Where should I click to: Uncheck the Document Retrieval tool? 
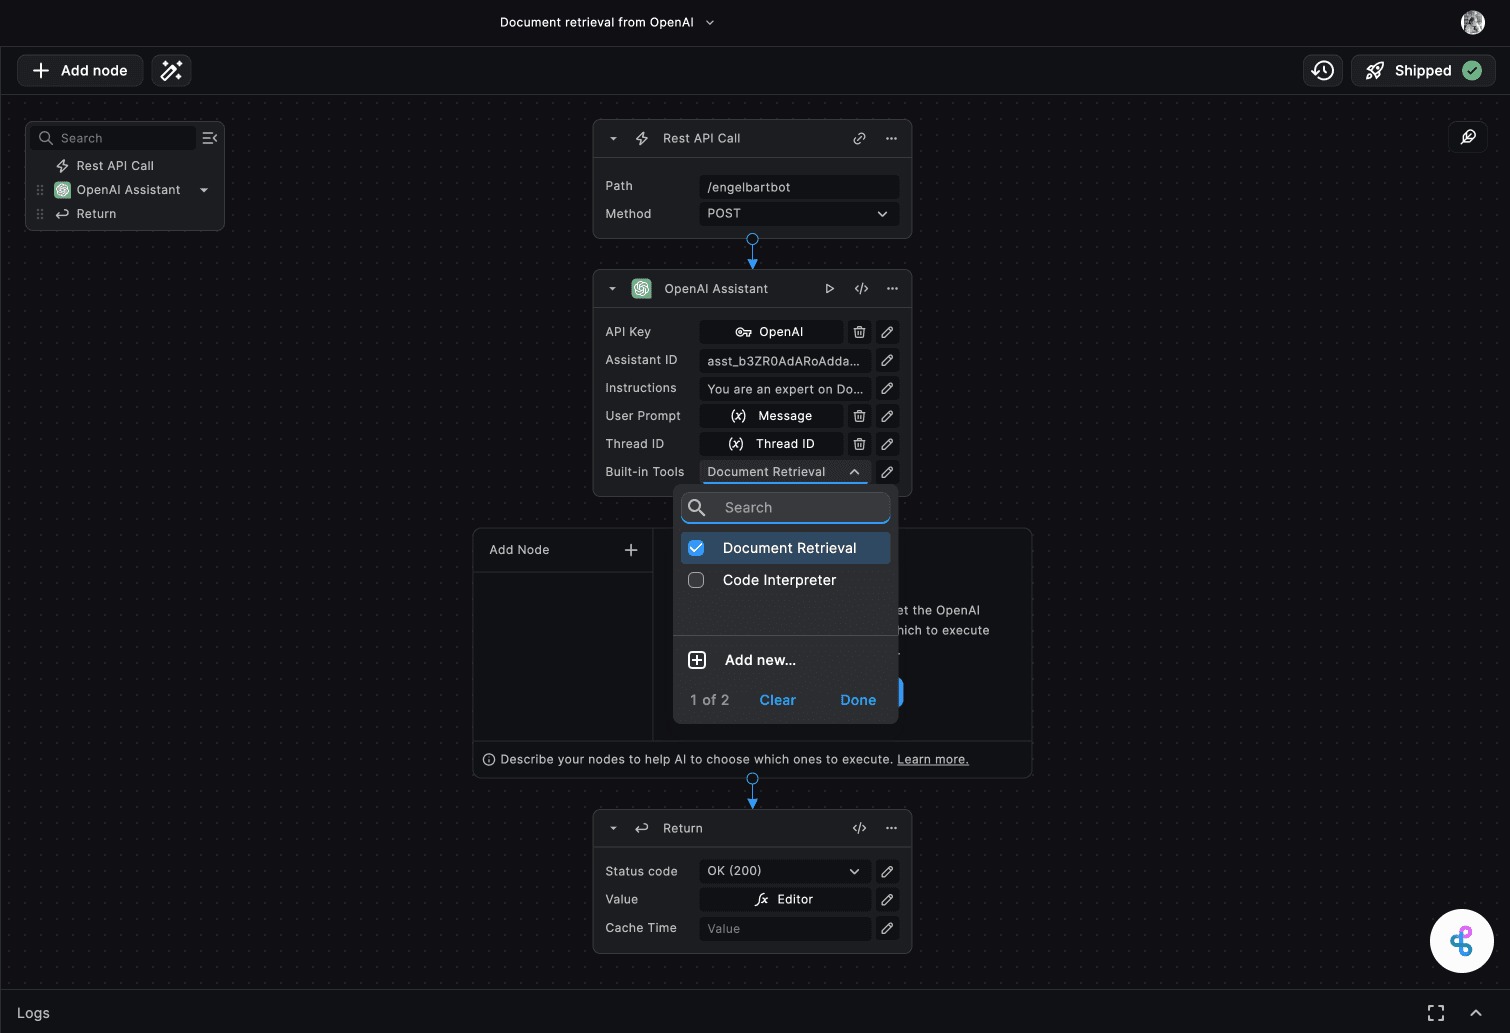coord(696,547)
